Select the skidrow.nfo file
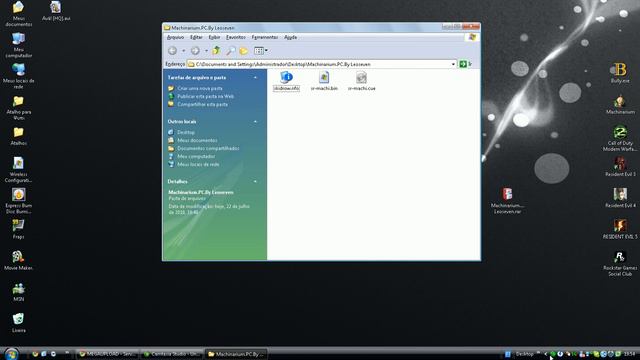This screenshot has height=360, width=640. click(287, 81)
